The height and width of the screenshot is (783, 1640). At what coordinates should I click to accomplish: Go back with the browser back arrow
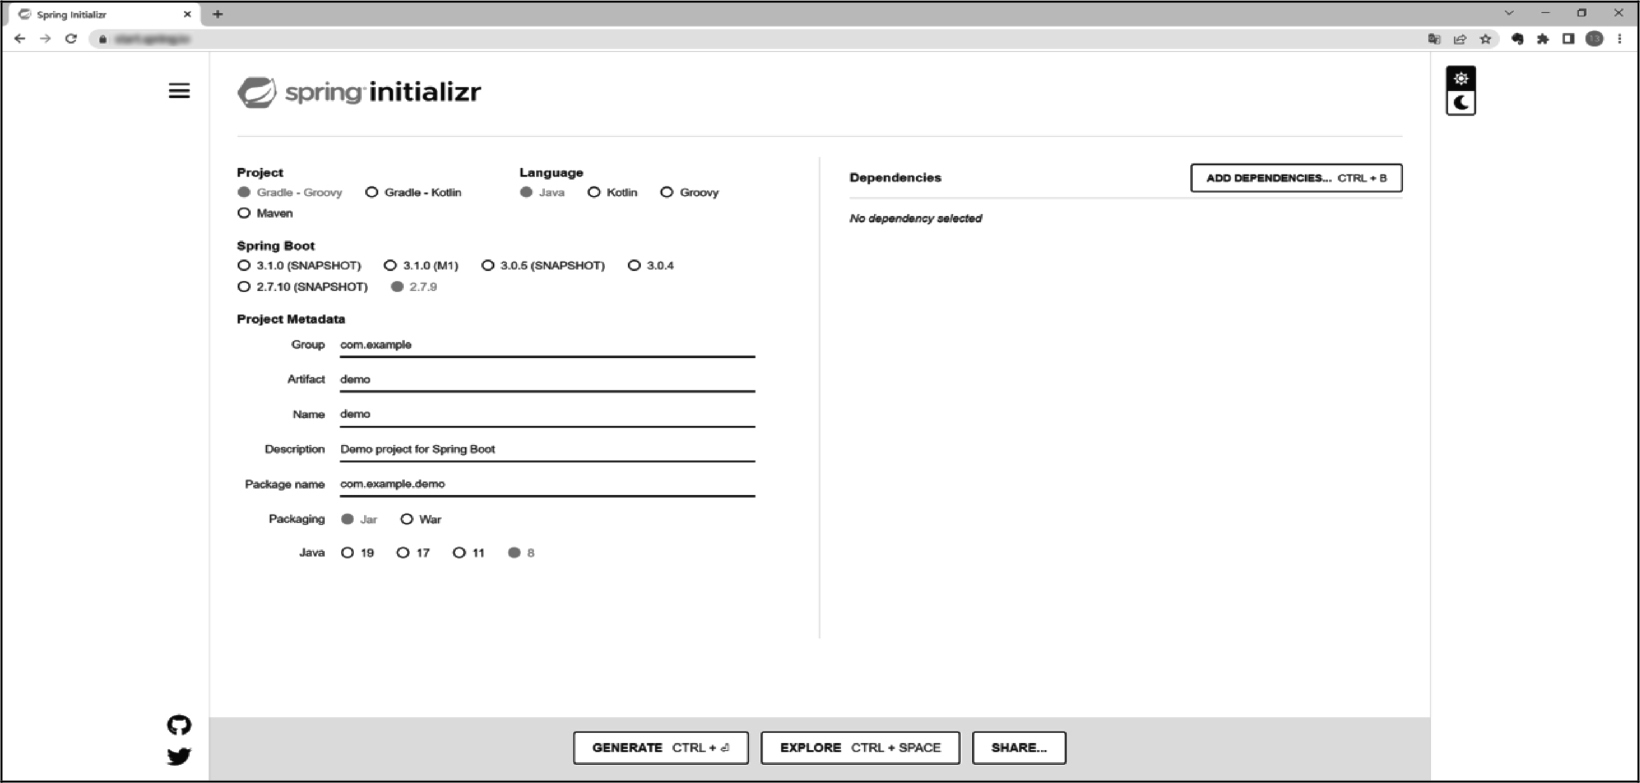pos(19,39)
